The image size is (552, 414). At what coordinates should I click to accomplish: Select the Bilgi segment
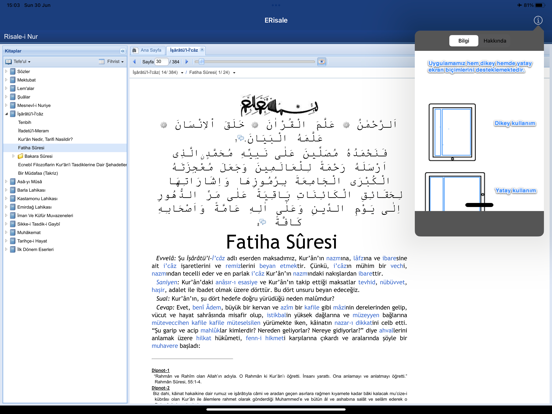pos(464,41)
